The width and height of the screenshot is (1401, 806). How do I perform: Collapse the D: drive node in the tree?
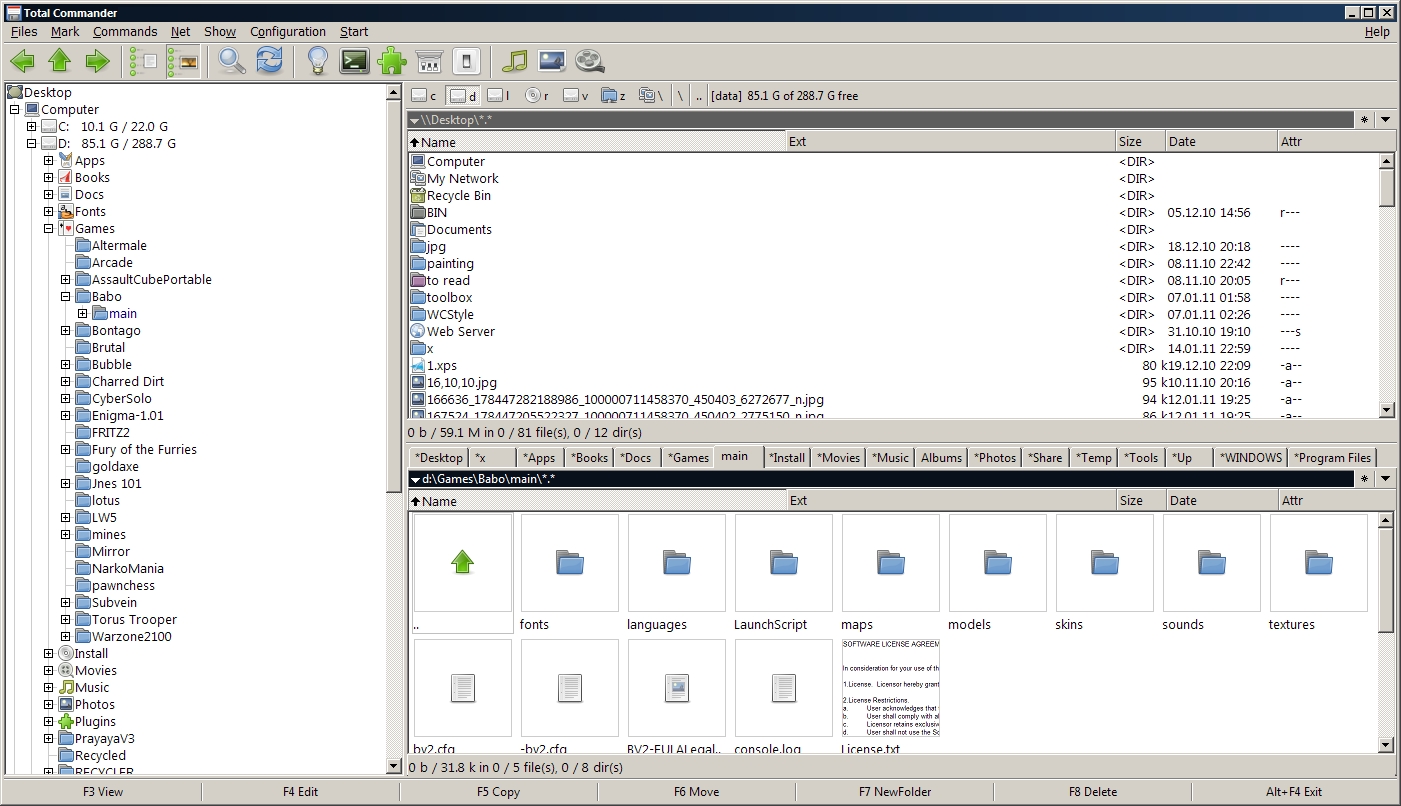click(x=32, y=144)
